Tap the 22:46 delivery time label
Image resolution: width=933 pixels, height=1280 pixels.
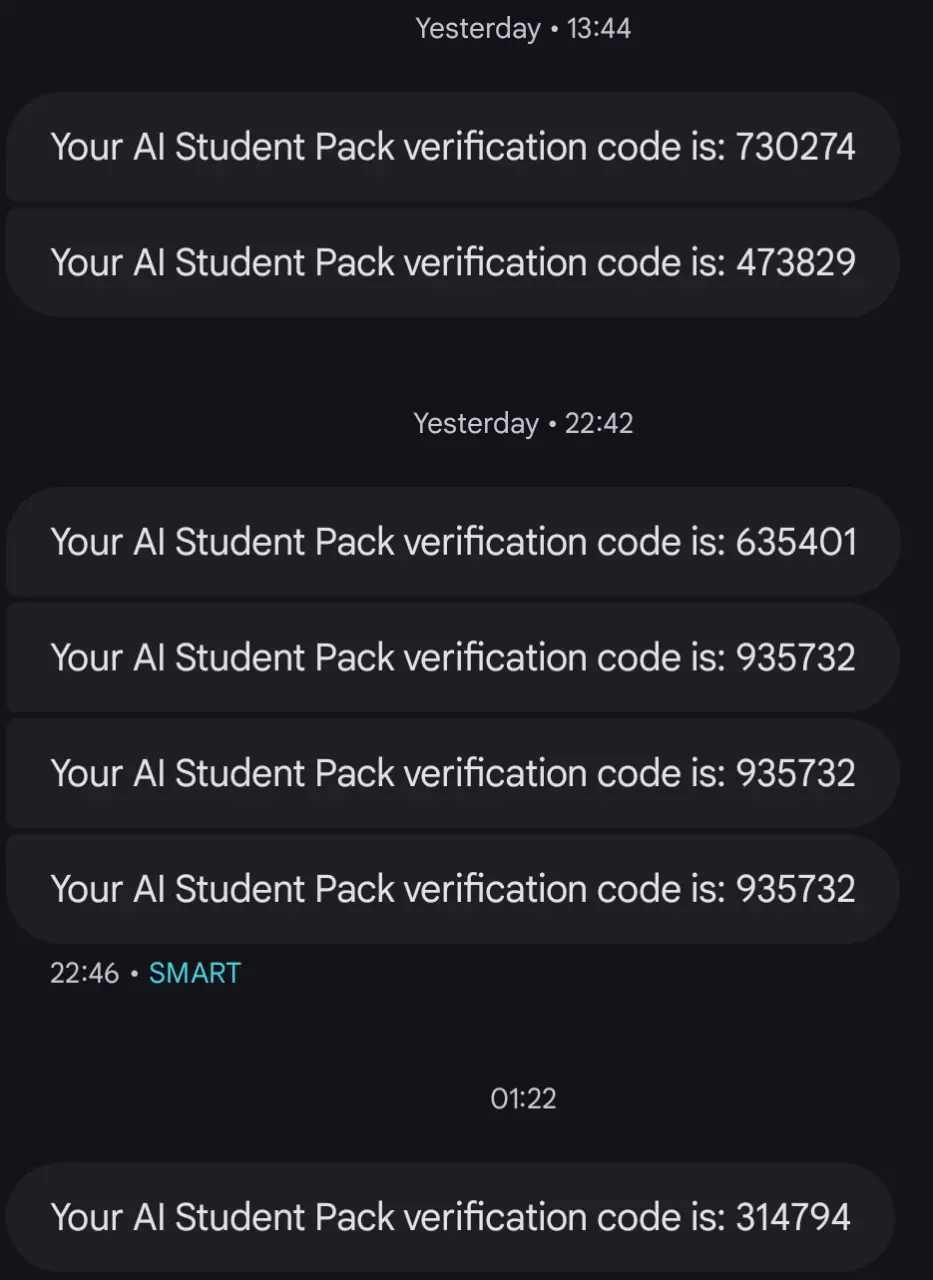[85, 973]
